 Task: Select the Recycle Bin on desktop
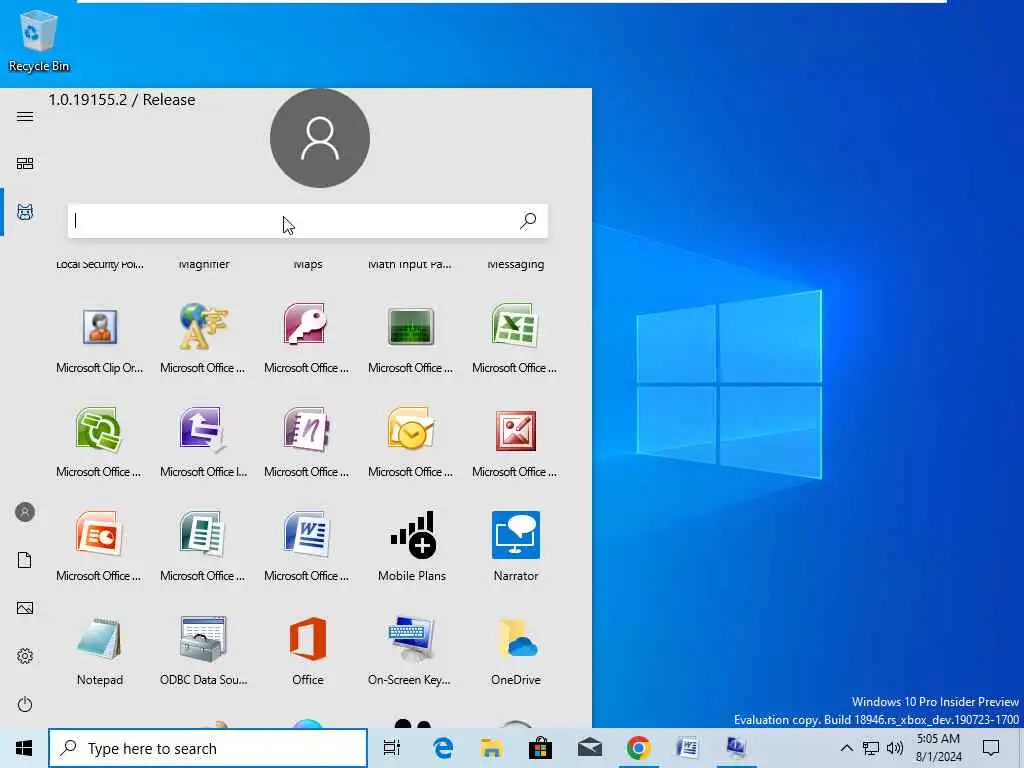click(x=39, y=41)
